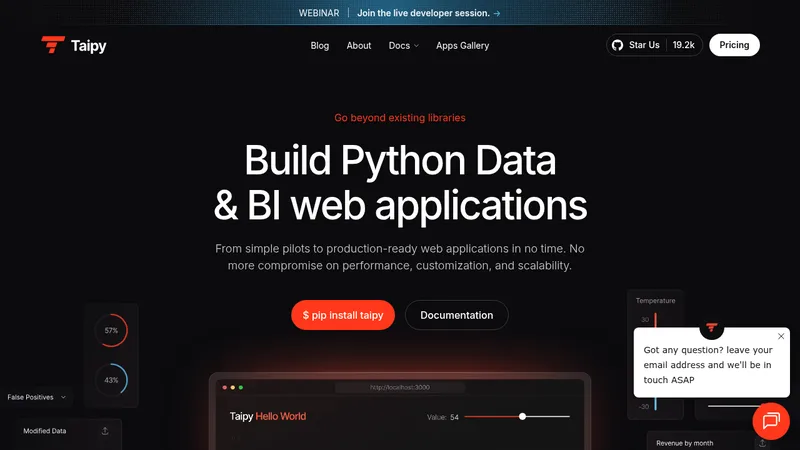Click the 19.2k star count
Screen dimensions: 800x450
(683, 45)
